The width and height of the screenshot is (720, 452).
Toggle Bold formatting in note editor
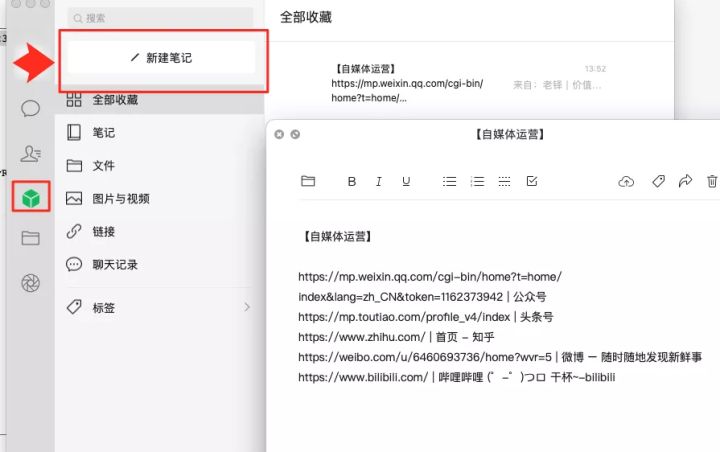pyautogui.click(x=352, y=181)
